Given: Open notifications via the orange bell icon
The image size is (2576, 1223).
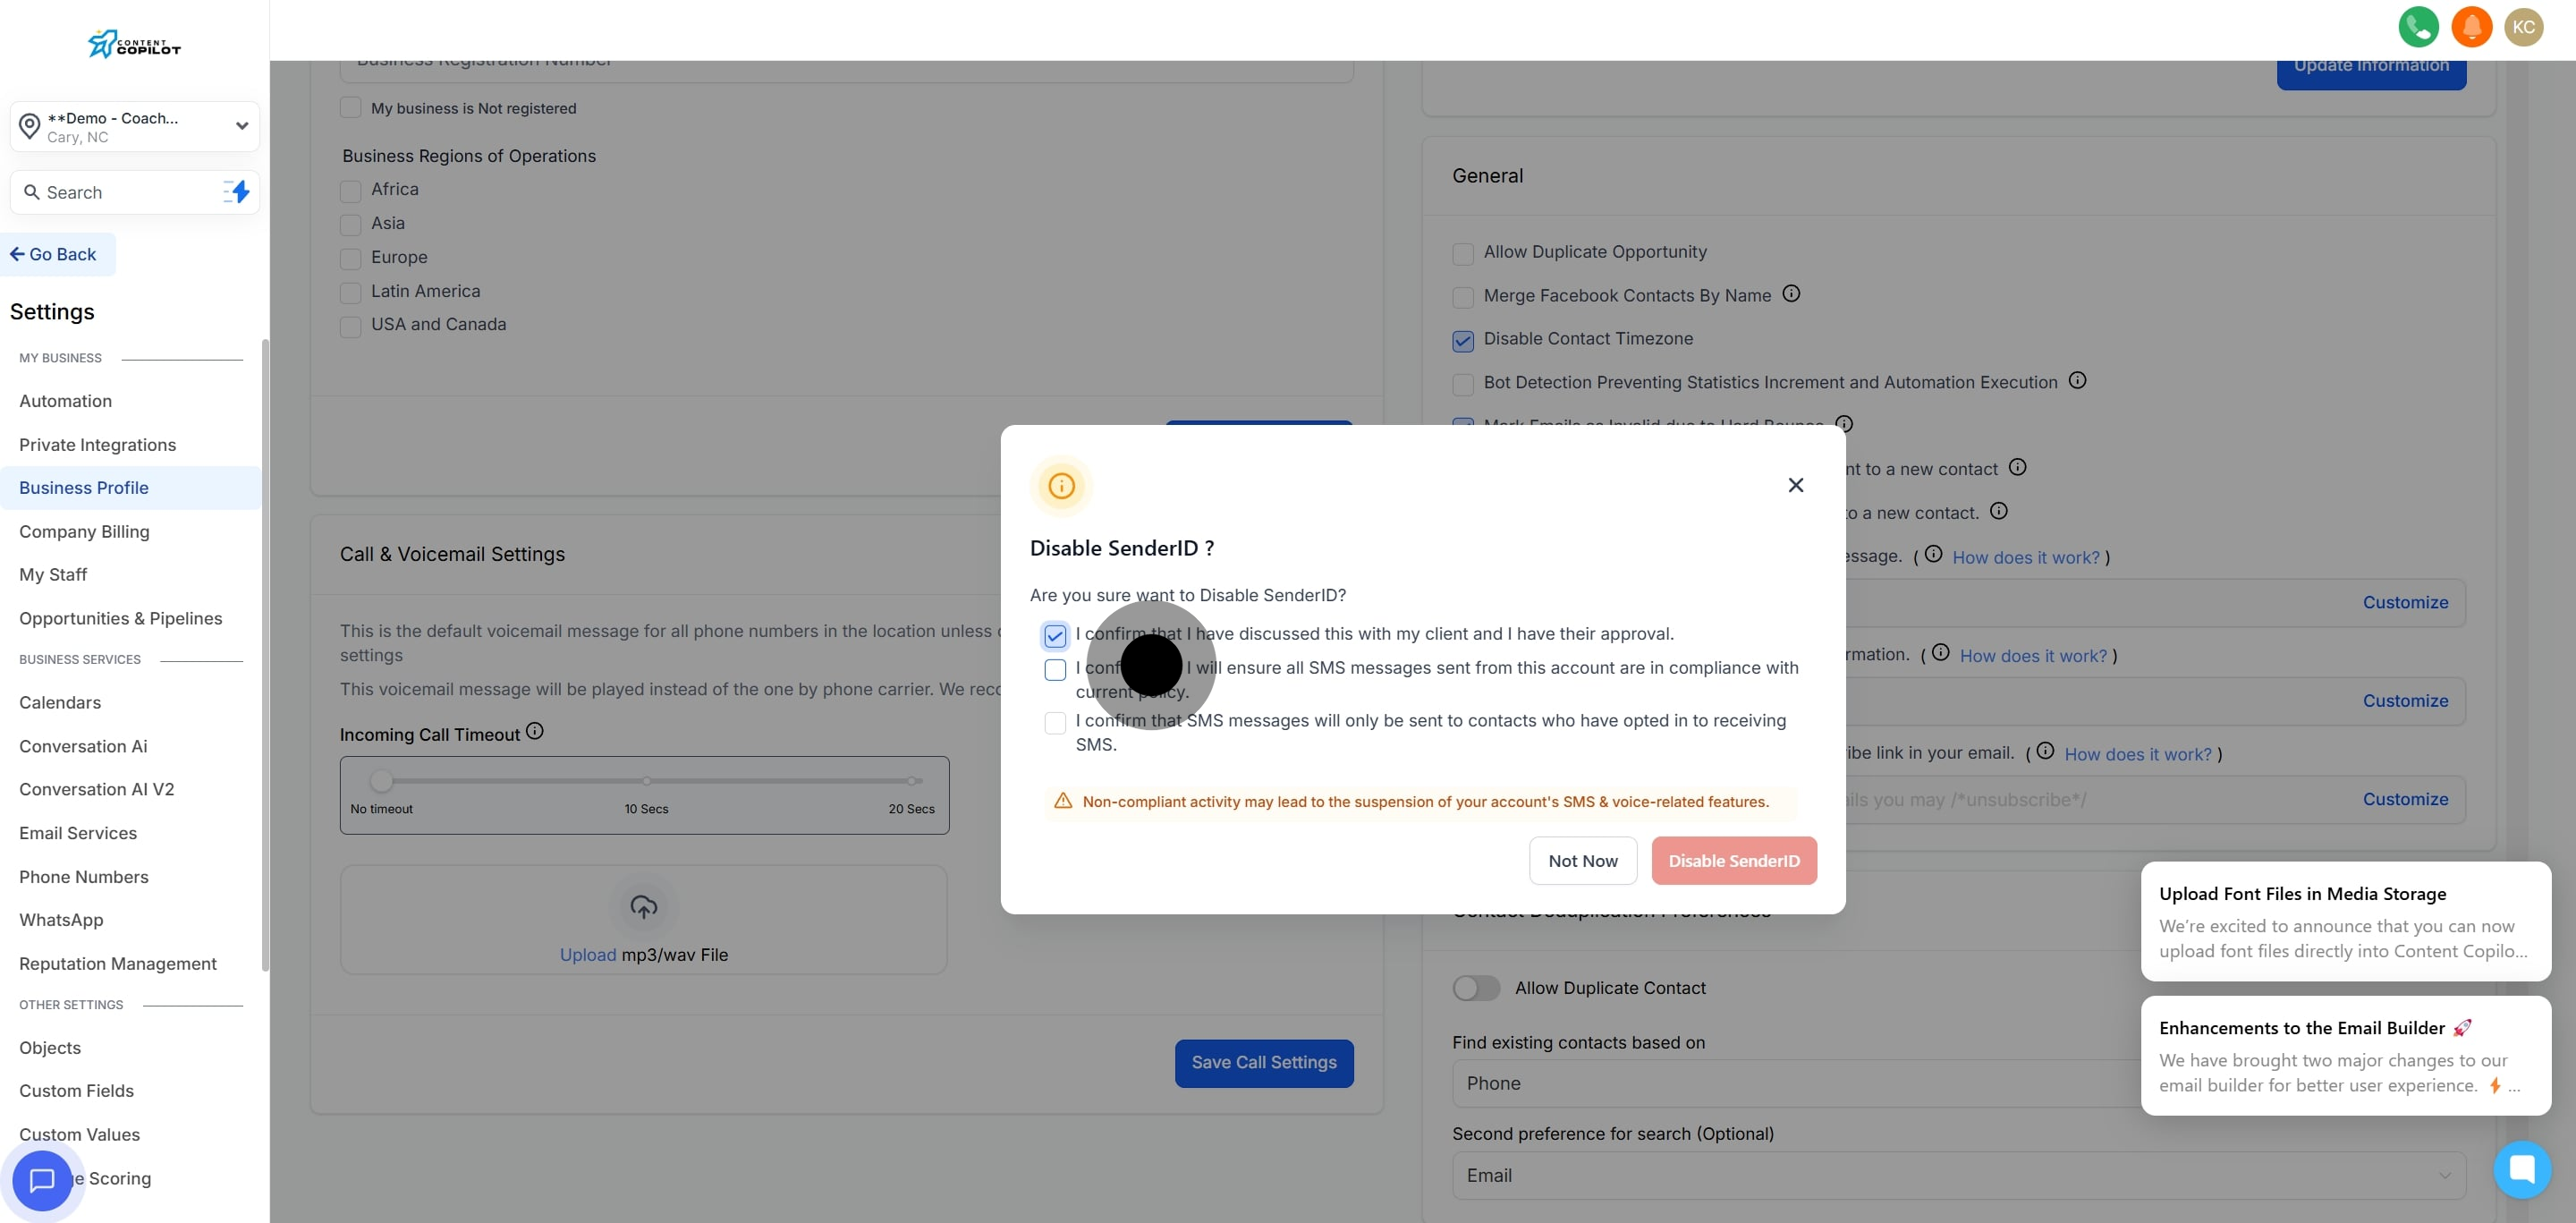Looking at the screenshot, I should 2472,27.
